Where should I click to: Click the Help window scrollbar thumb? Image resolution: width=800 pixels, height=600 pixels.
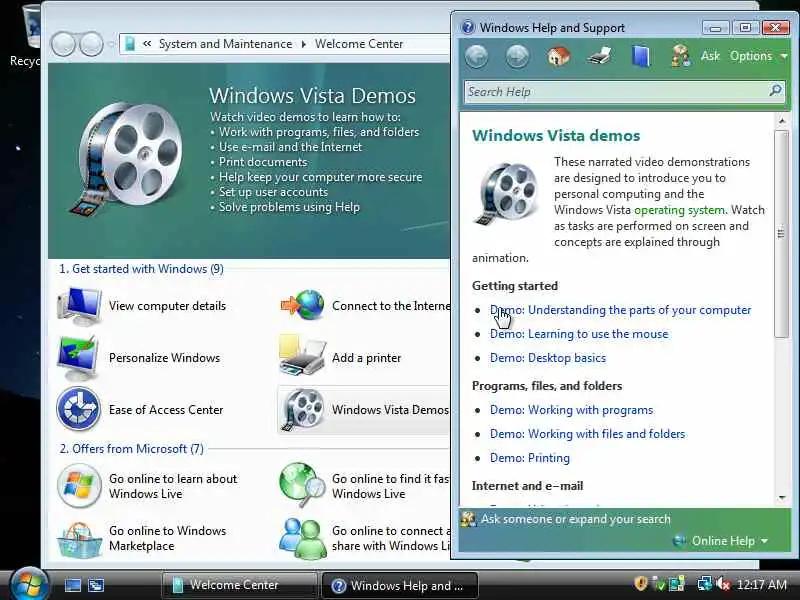[x=782, y=234]
